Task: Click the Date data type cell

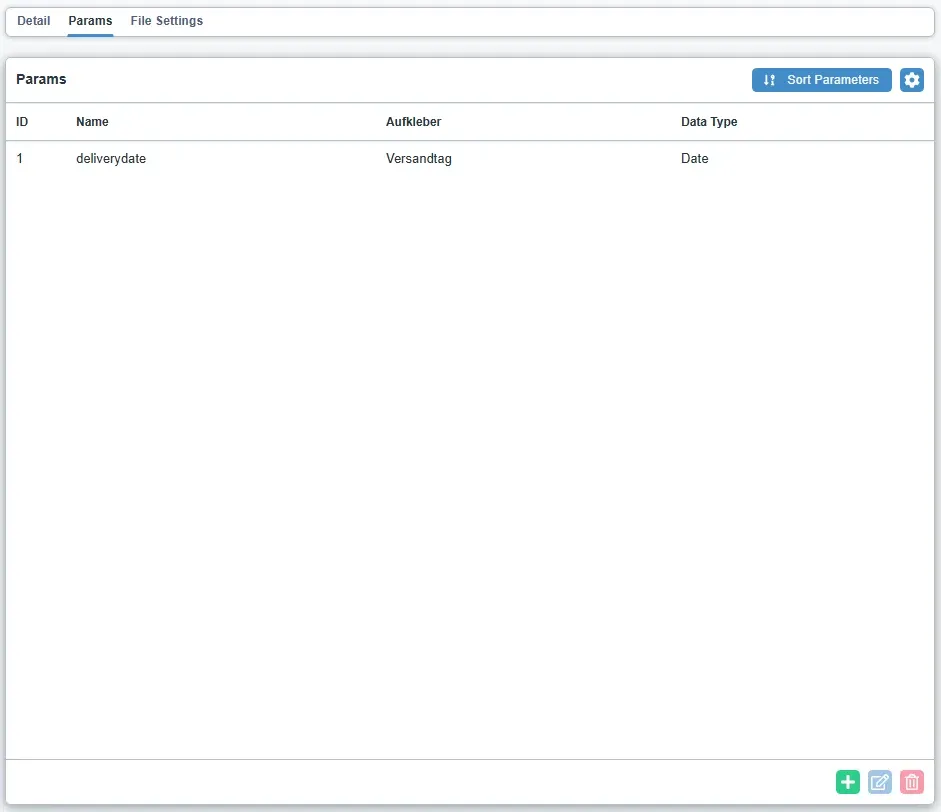Action: coord(694,158)
